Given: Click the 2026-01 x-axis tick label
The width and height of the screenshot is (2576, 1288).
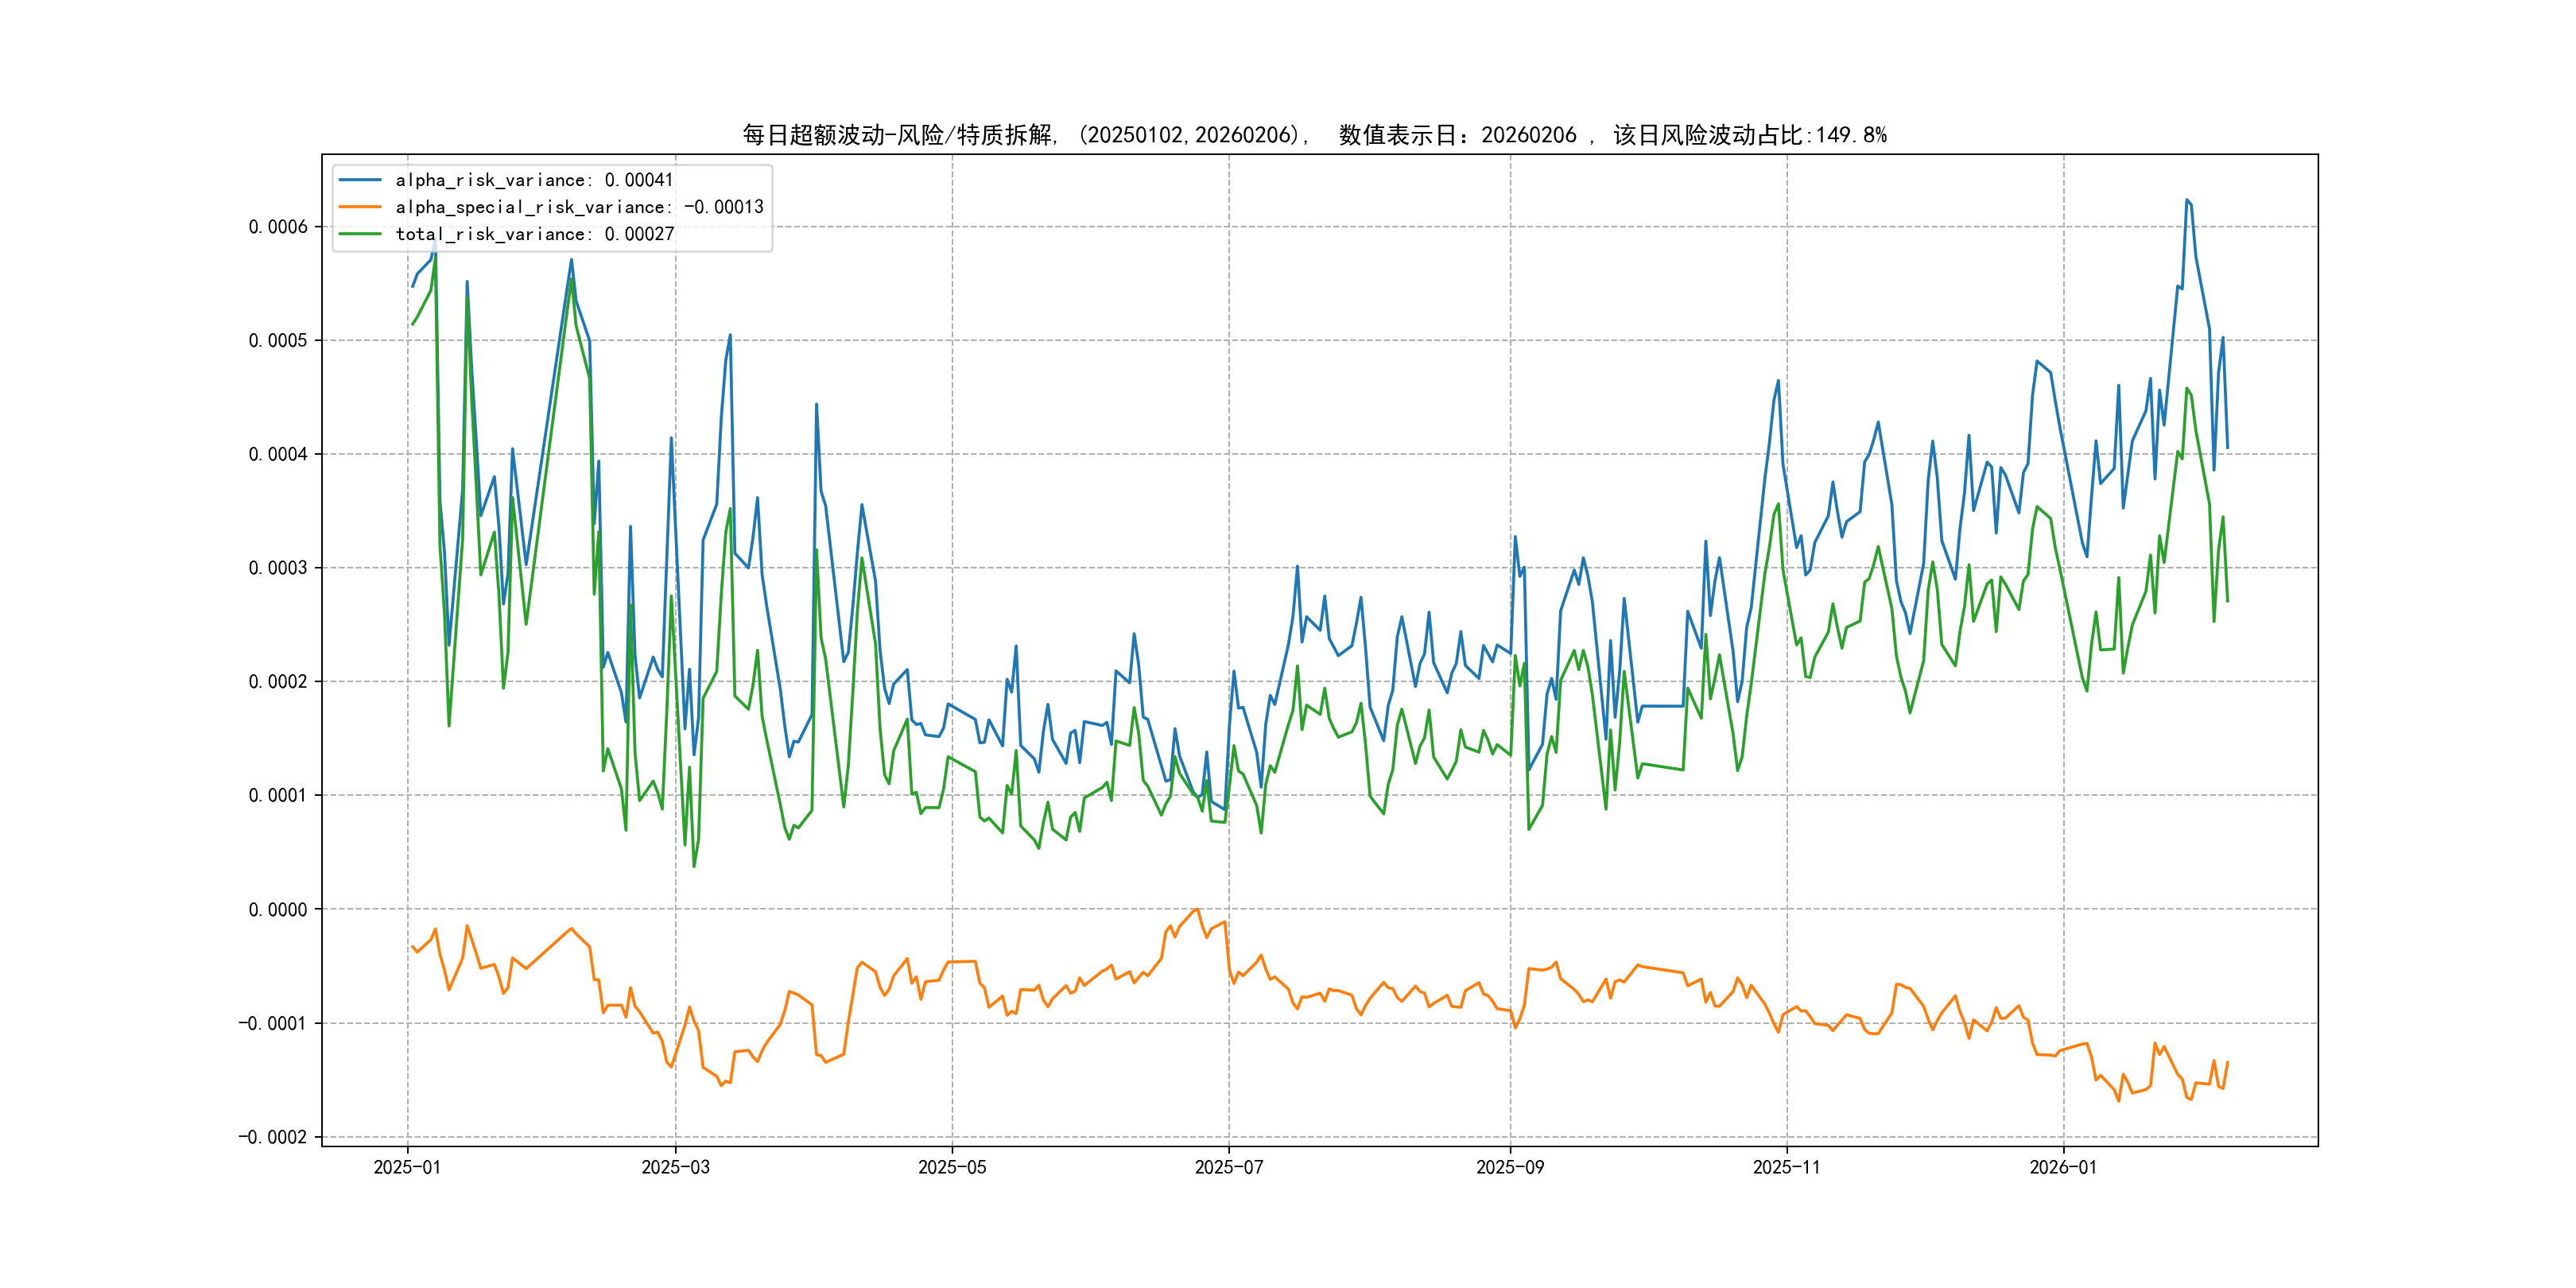Looking at the screenshot, I should 2063,1167.
